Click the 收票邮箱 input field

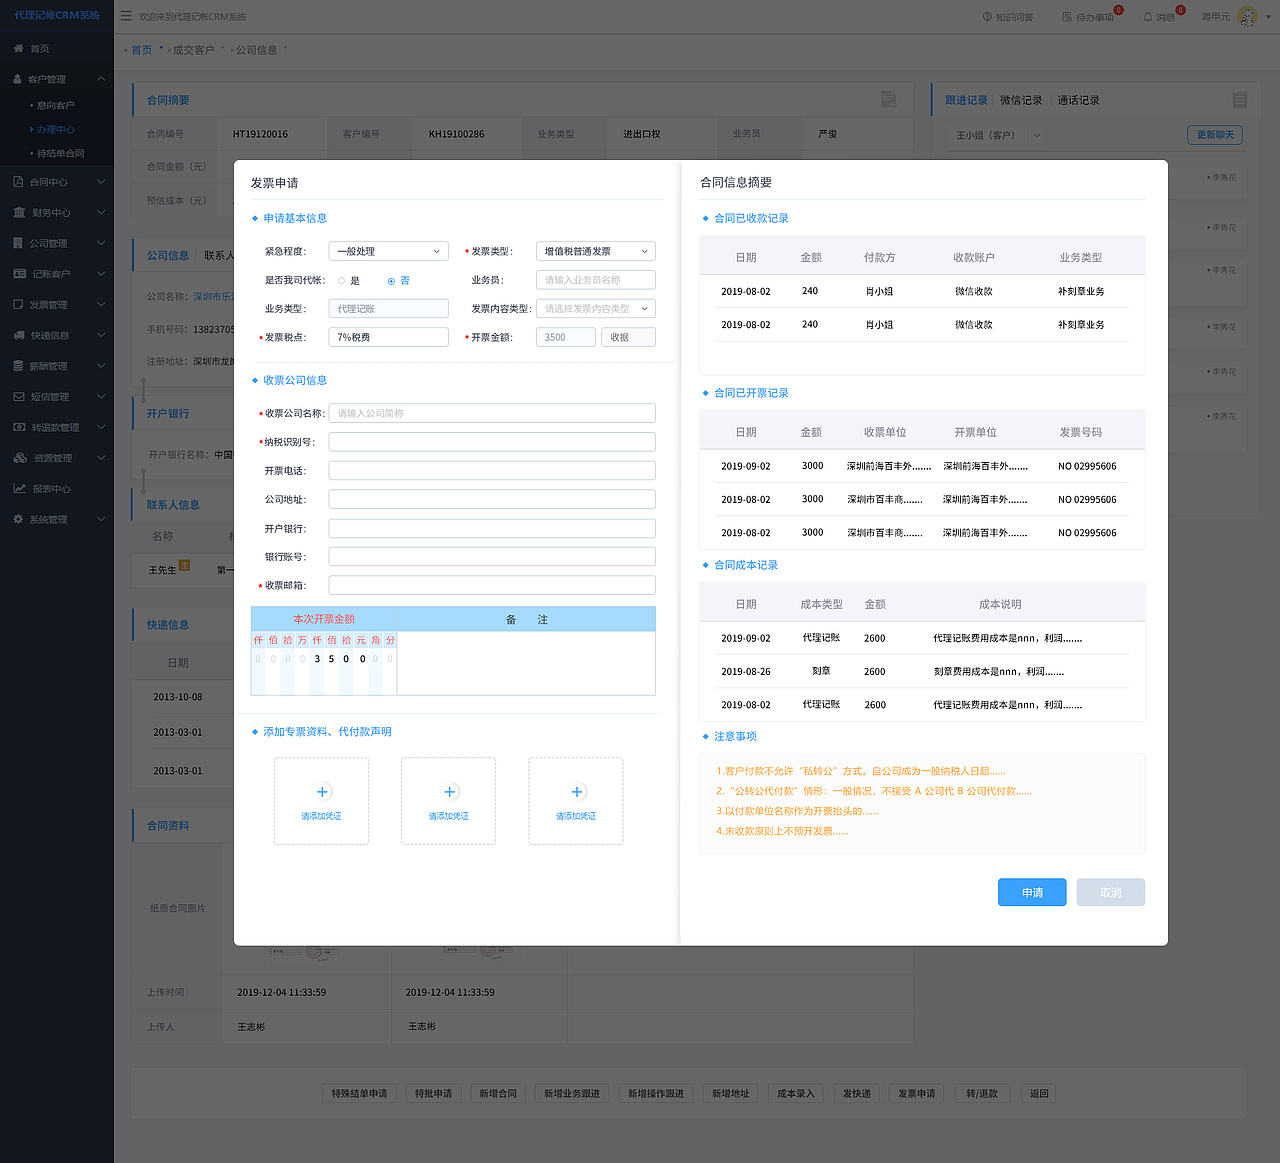point(492,585)
